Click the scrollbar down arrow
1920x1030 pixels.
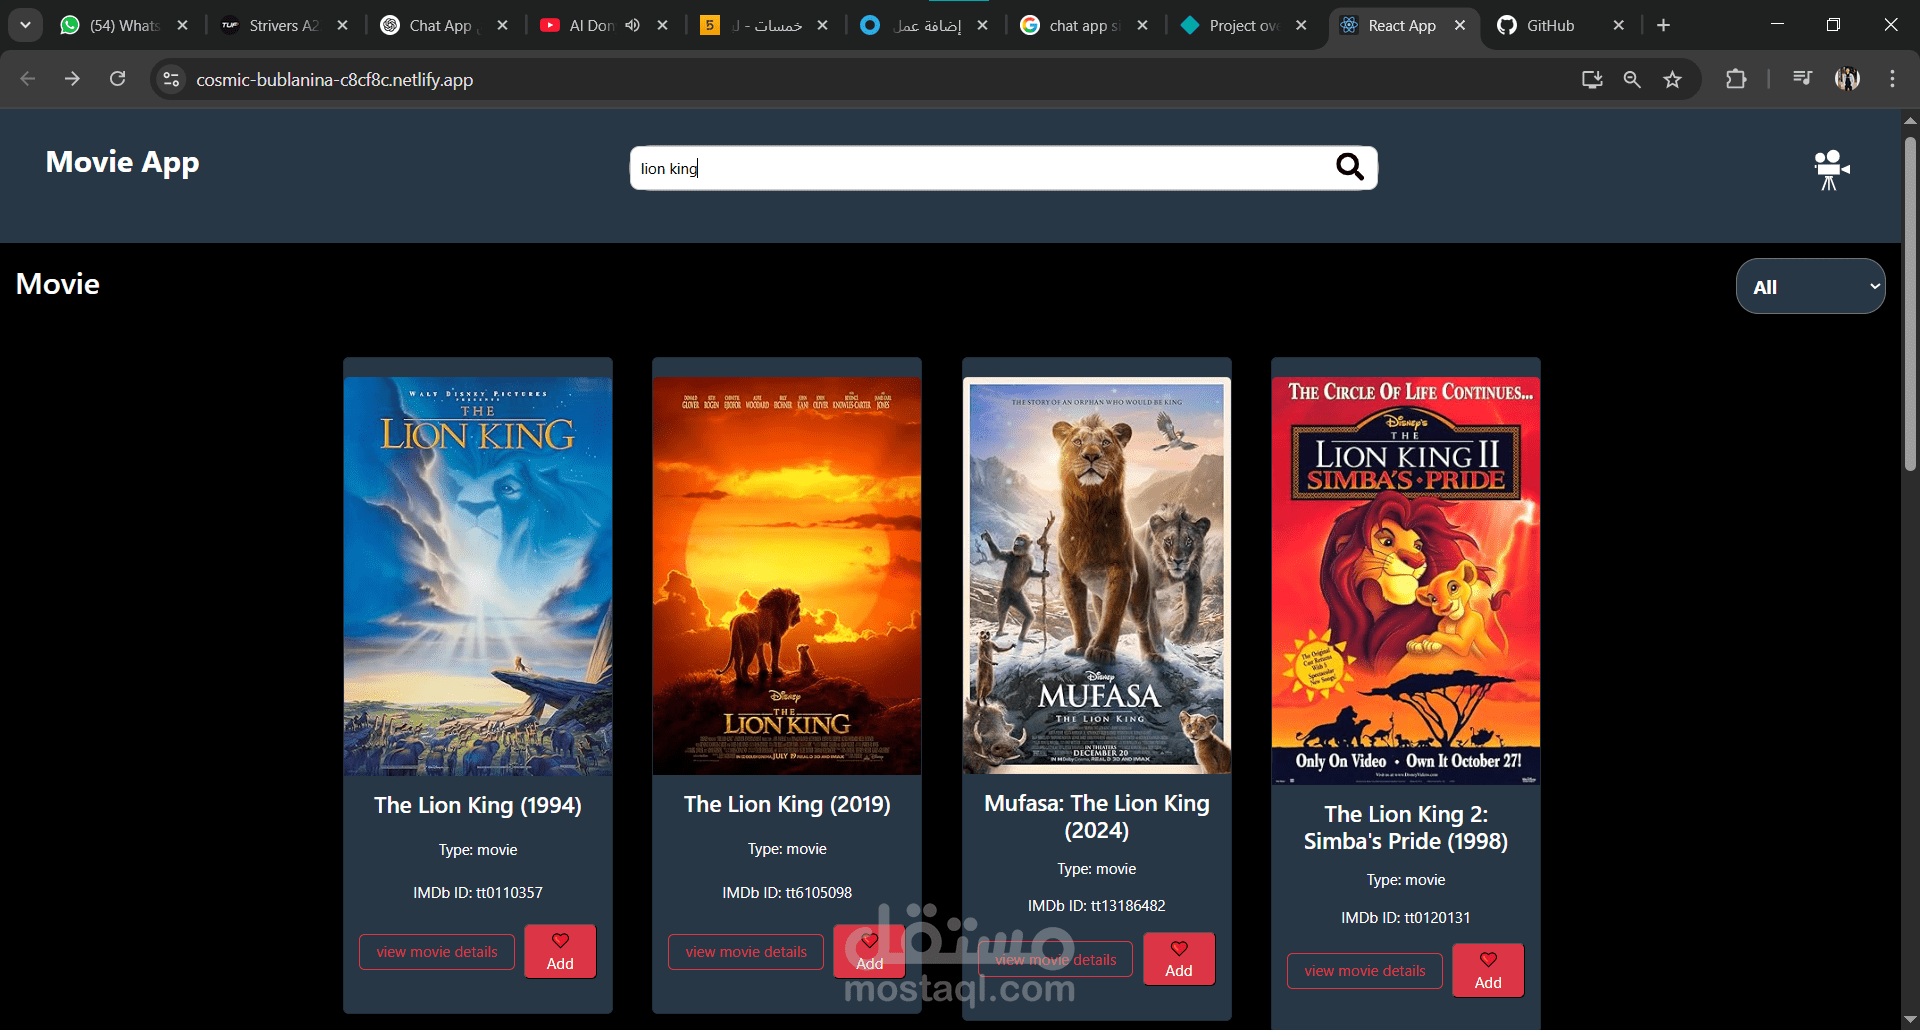tap(1910, 1019)
